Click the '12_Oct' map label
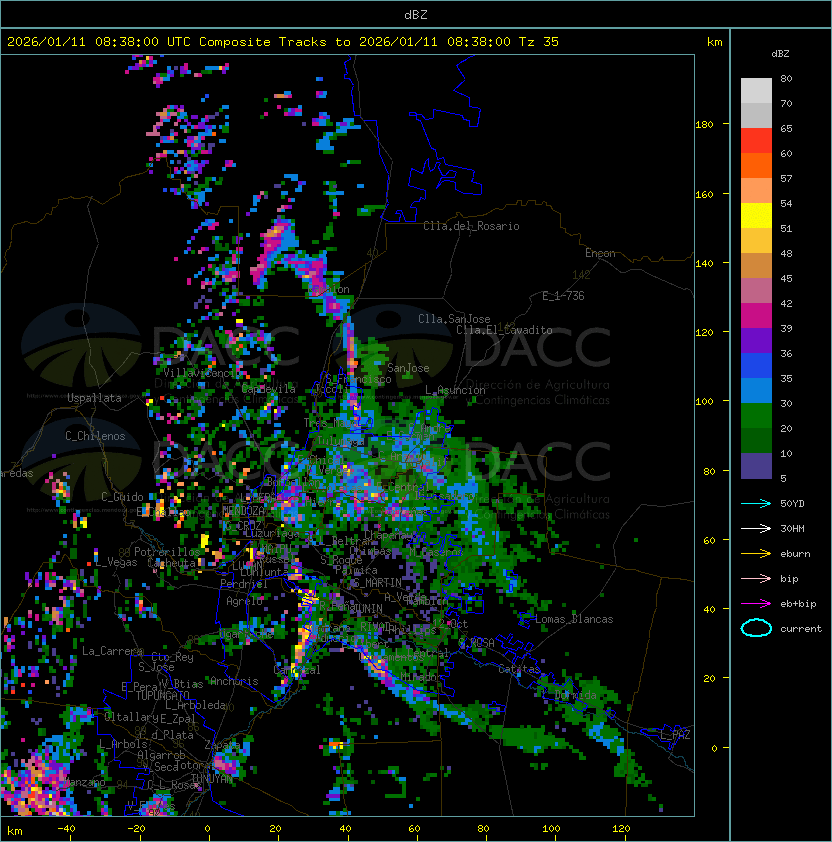832x842 pixels. click(x=450, y=624)
